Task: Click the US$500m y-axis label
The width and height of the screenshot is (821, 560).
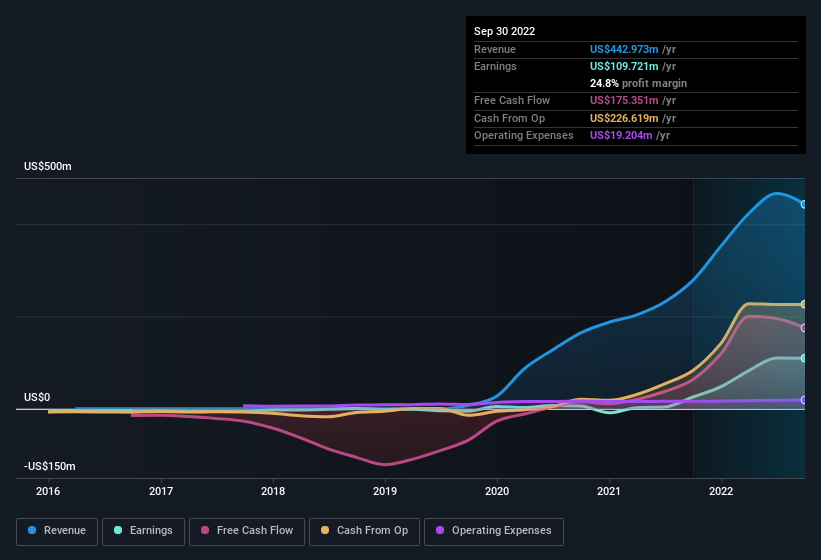Action: pos(48,166)
